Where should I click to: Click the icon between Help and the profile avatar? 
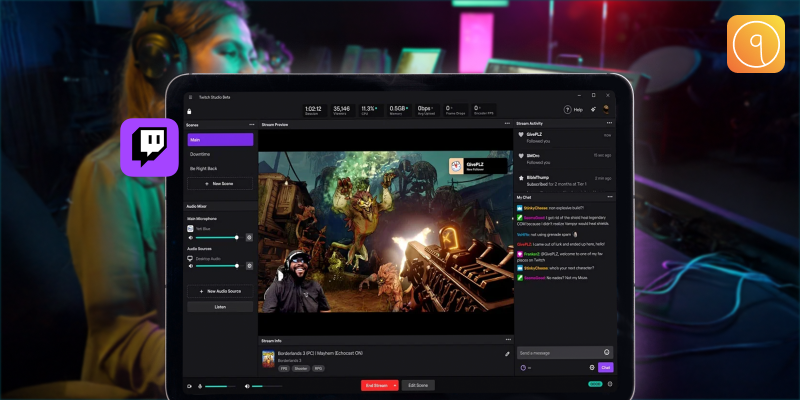tap(593, 109)
